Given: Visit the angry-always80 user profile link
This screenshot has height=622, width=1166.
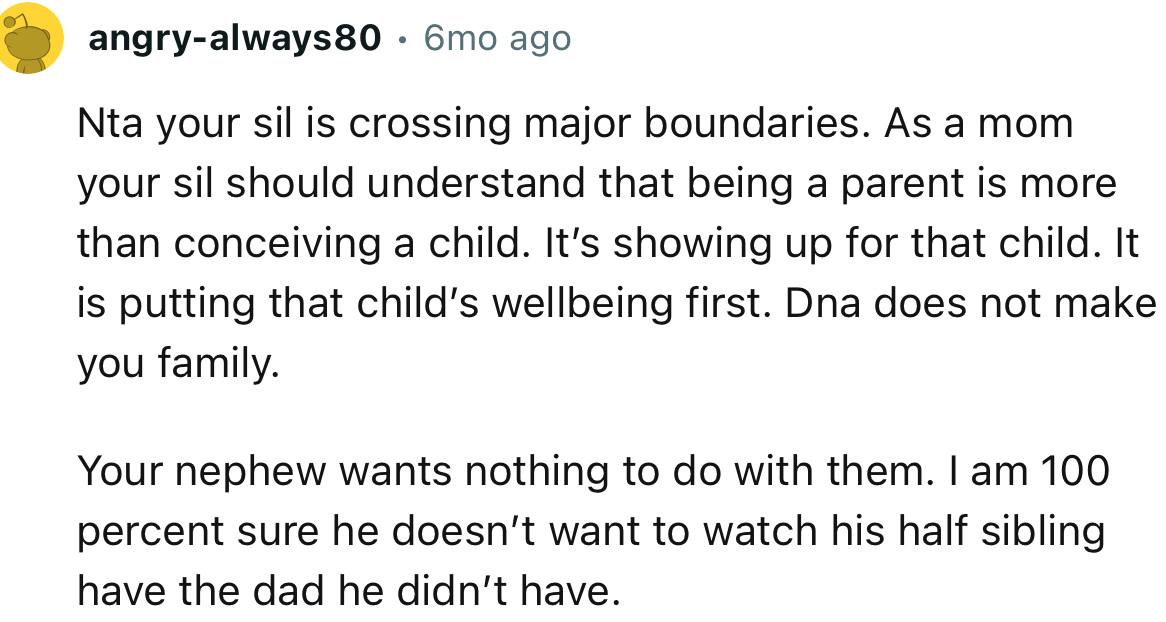Looking at the screenshot, I should [234, 38].
